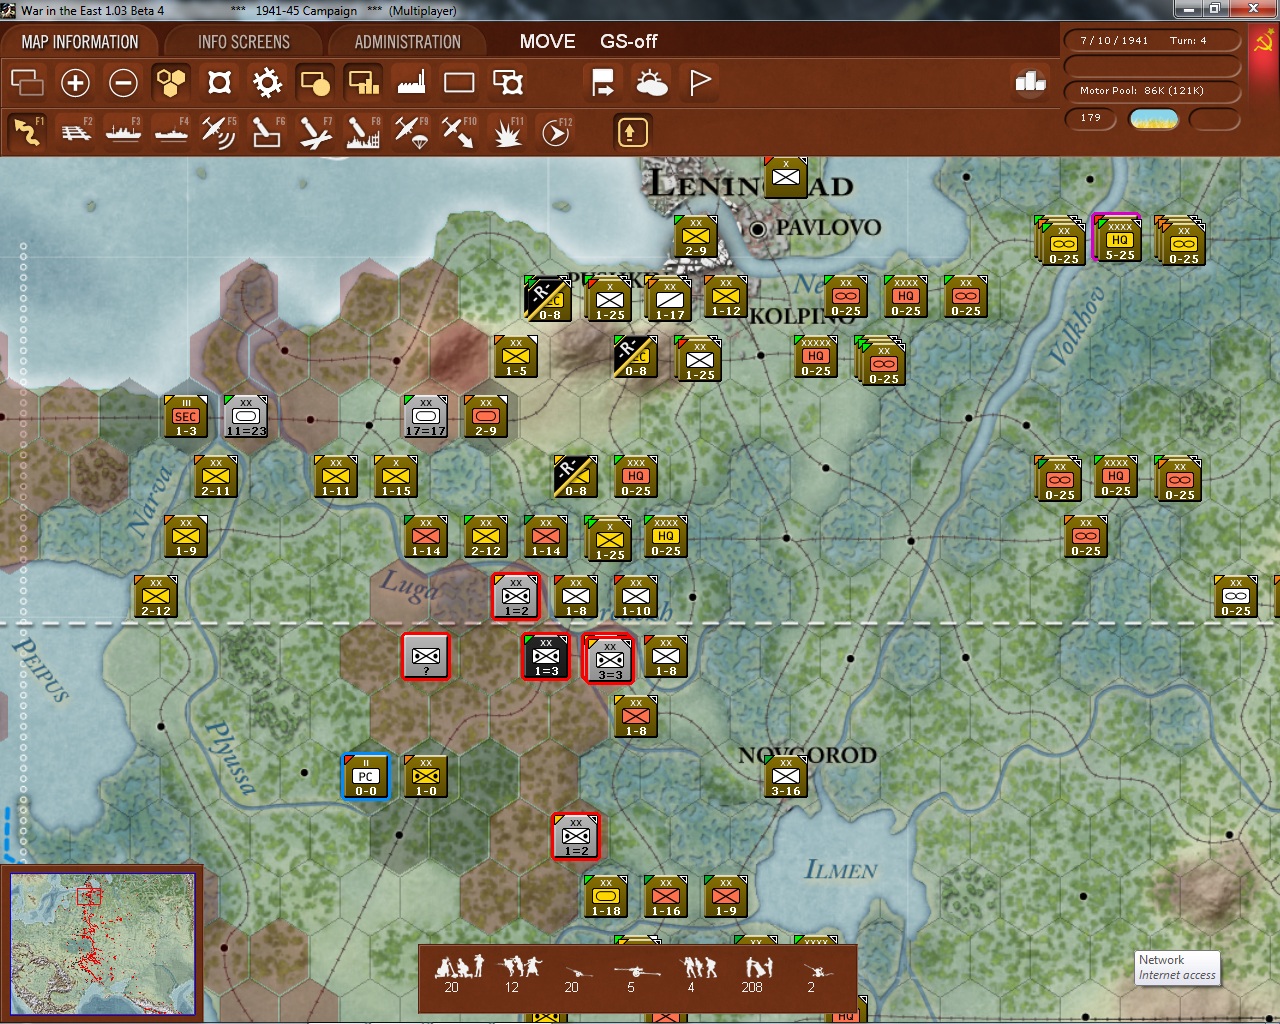Select the black 1=3 unit counter
1280x1024 pixels.
tap(546, 656)
